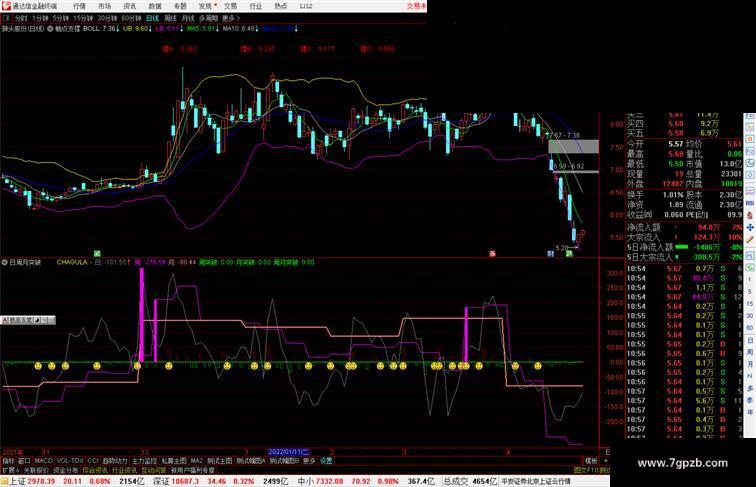The width and height of the screenshot is (756, 487).
Task: Select weekly '周' period in right sidebar
Action: click(x=750, y=352)
